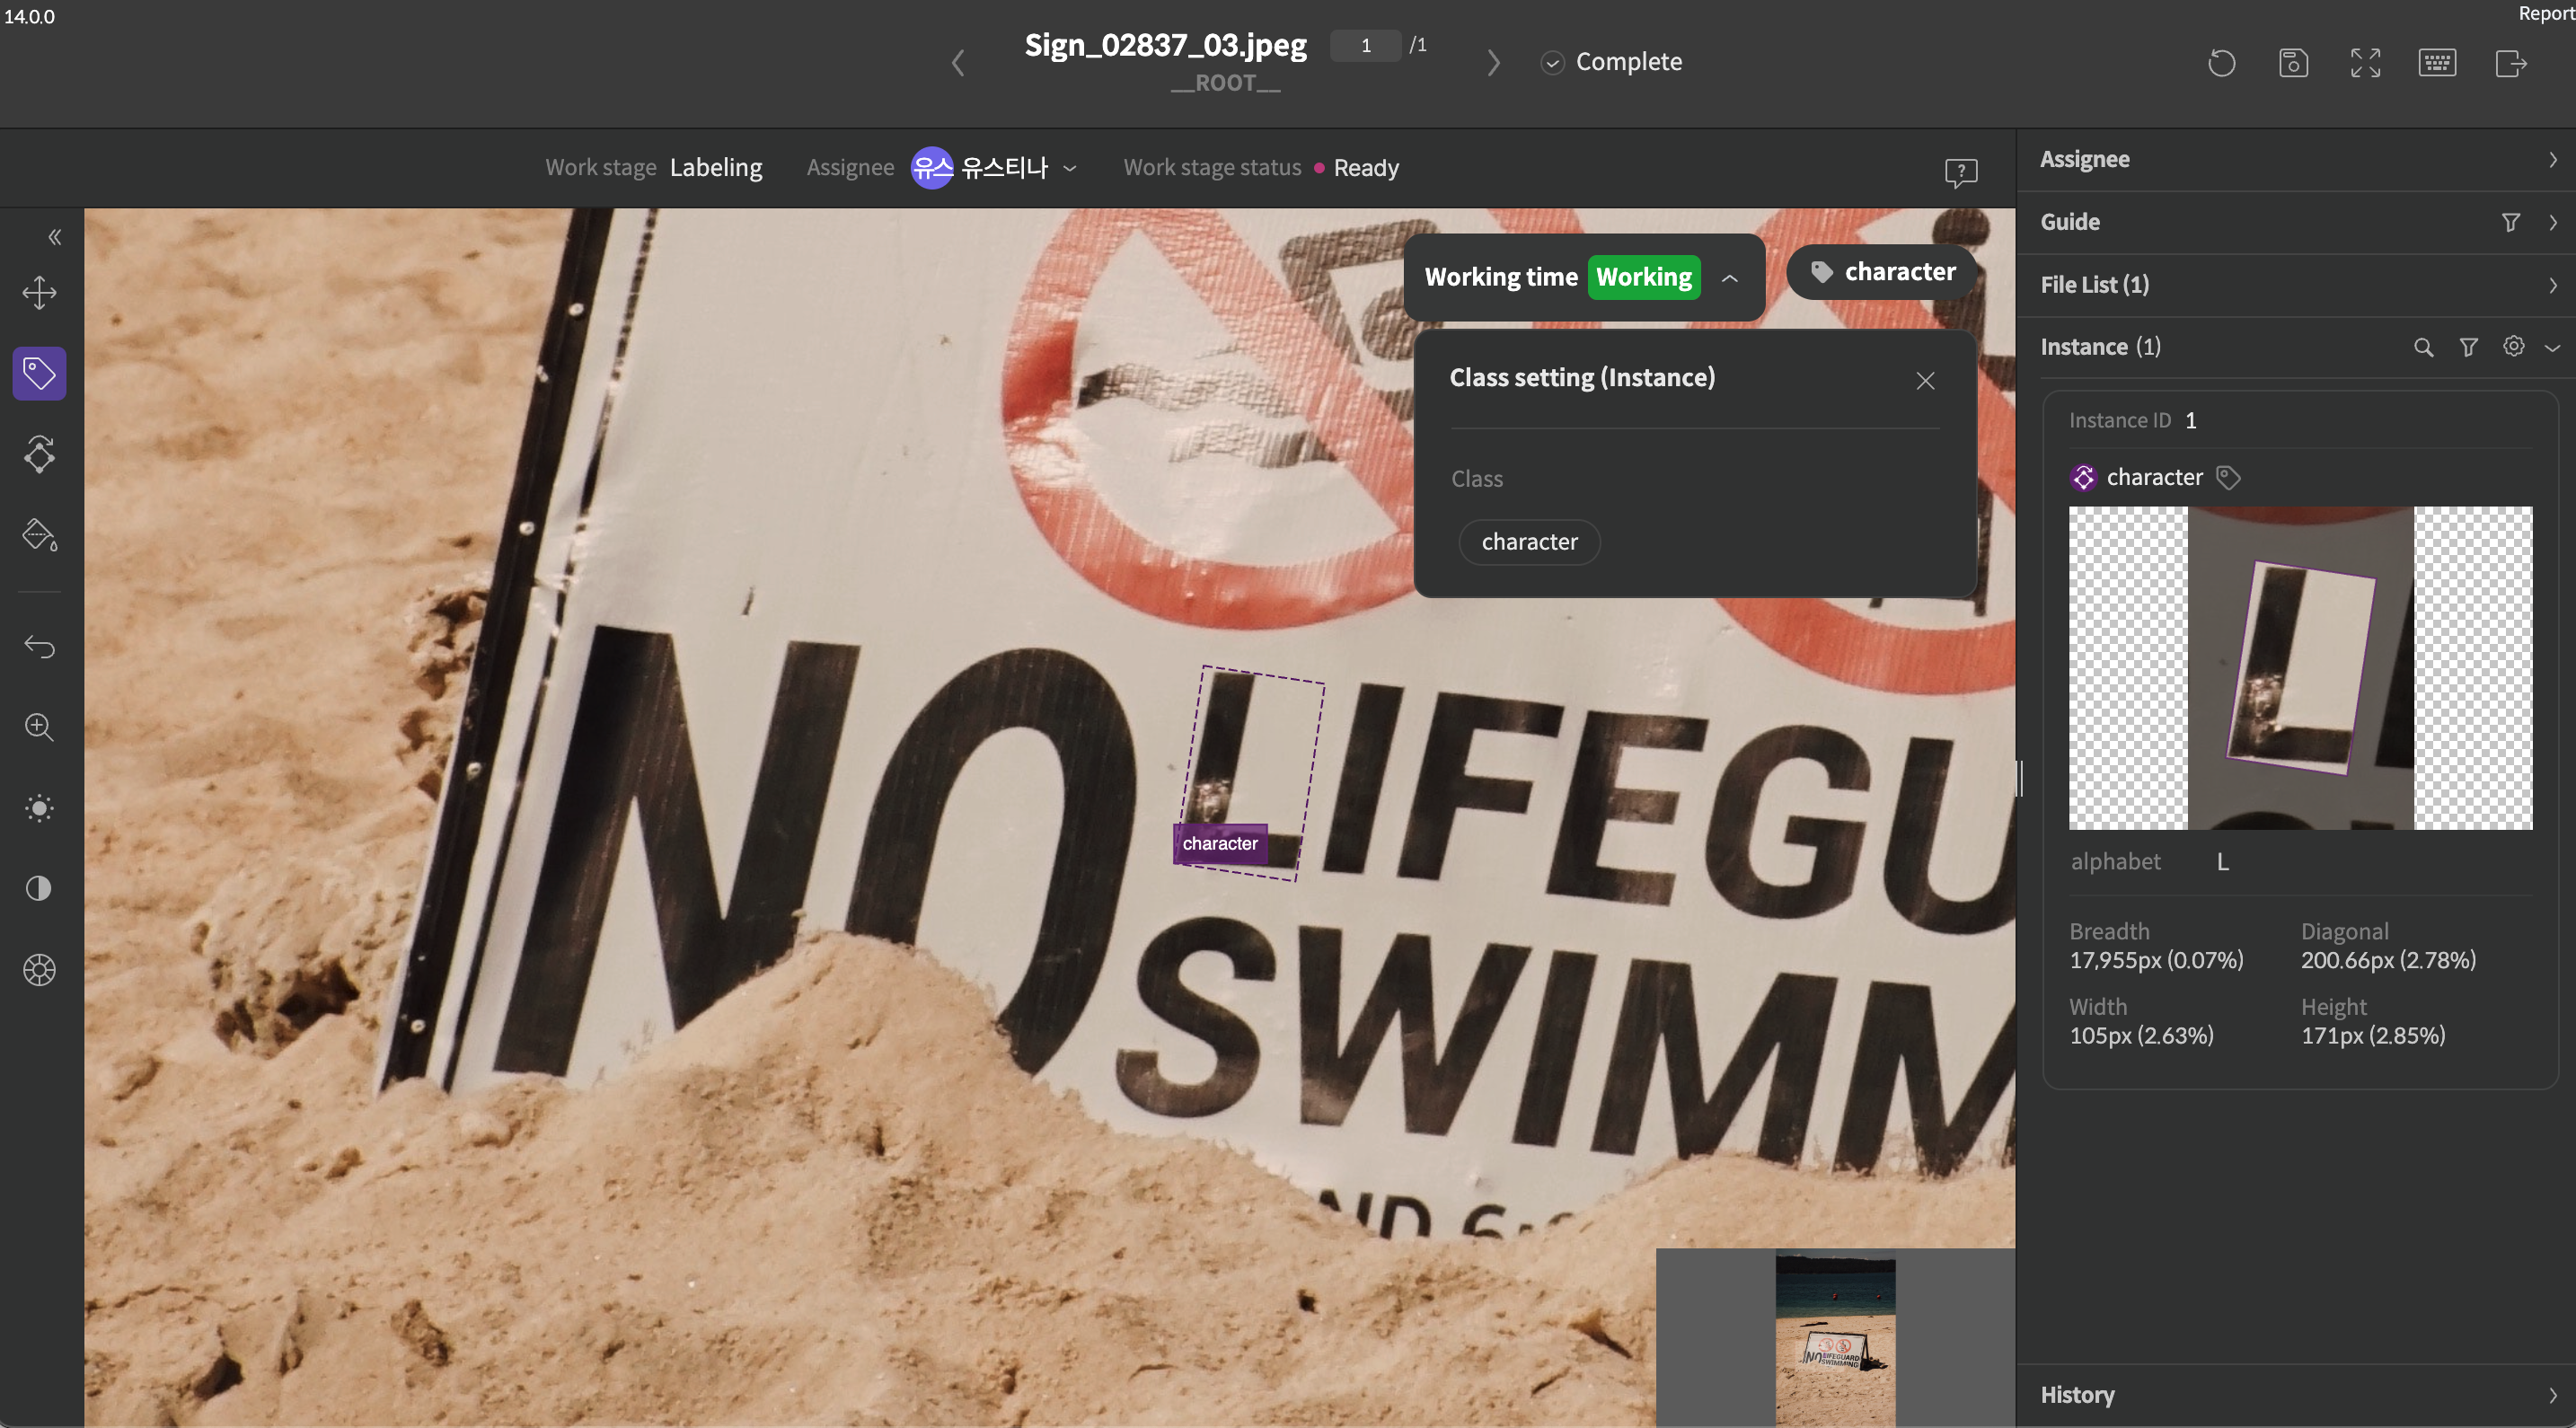Select the paint bucket fill tool

coord(39,535)
